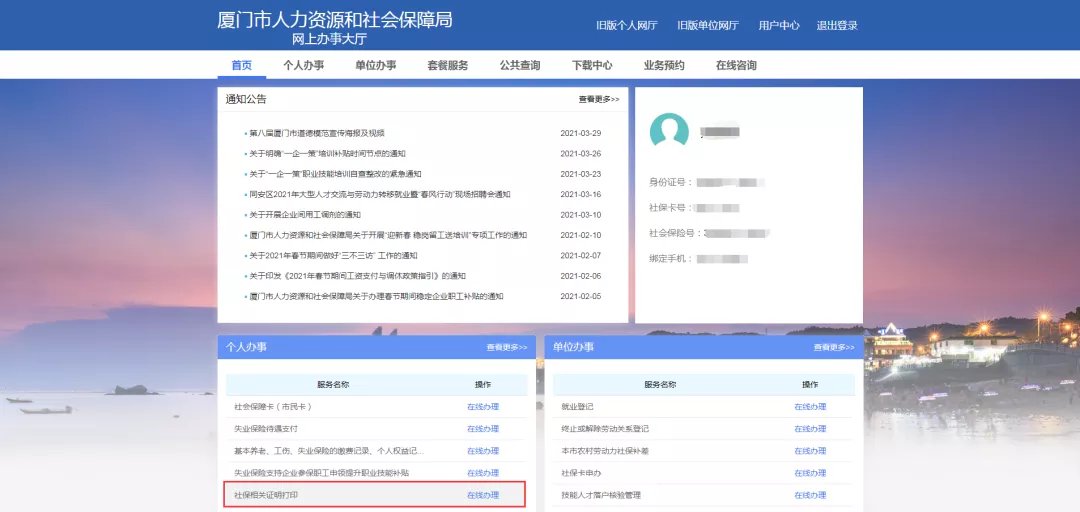Screen dimensions: 1080x512
Task: Click 在线办理 for 失业保险待遇支付
Action: click(482, 429)
